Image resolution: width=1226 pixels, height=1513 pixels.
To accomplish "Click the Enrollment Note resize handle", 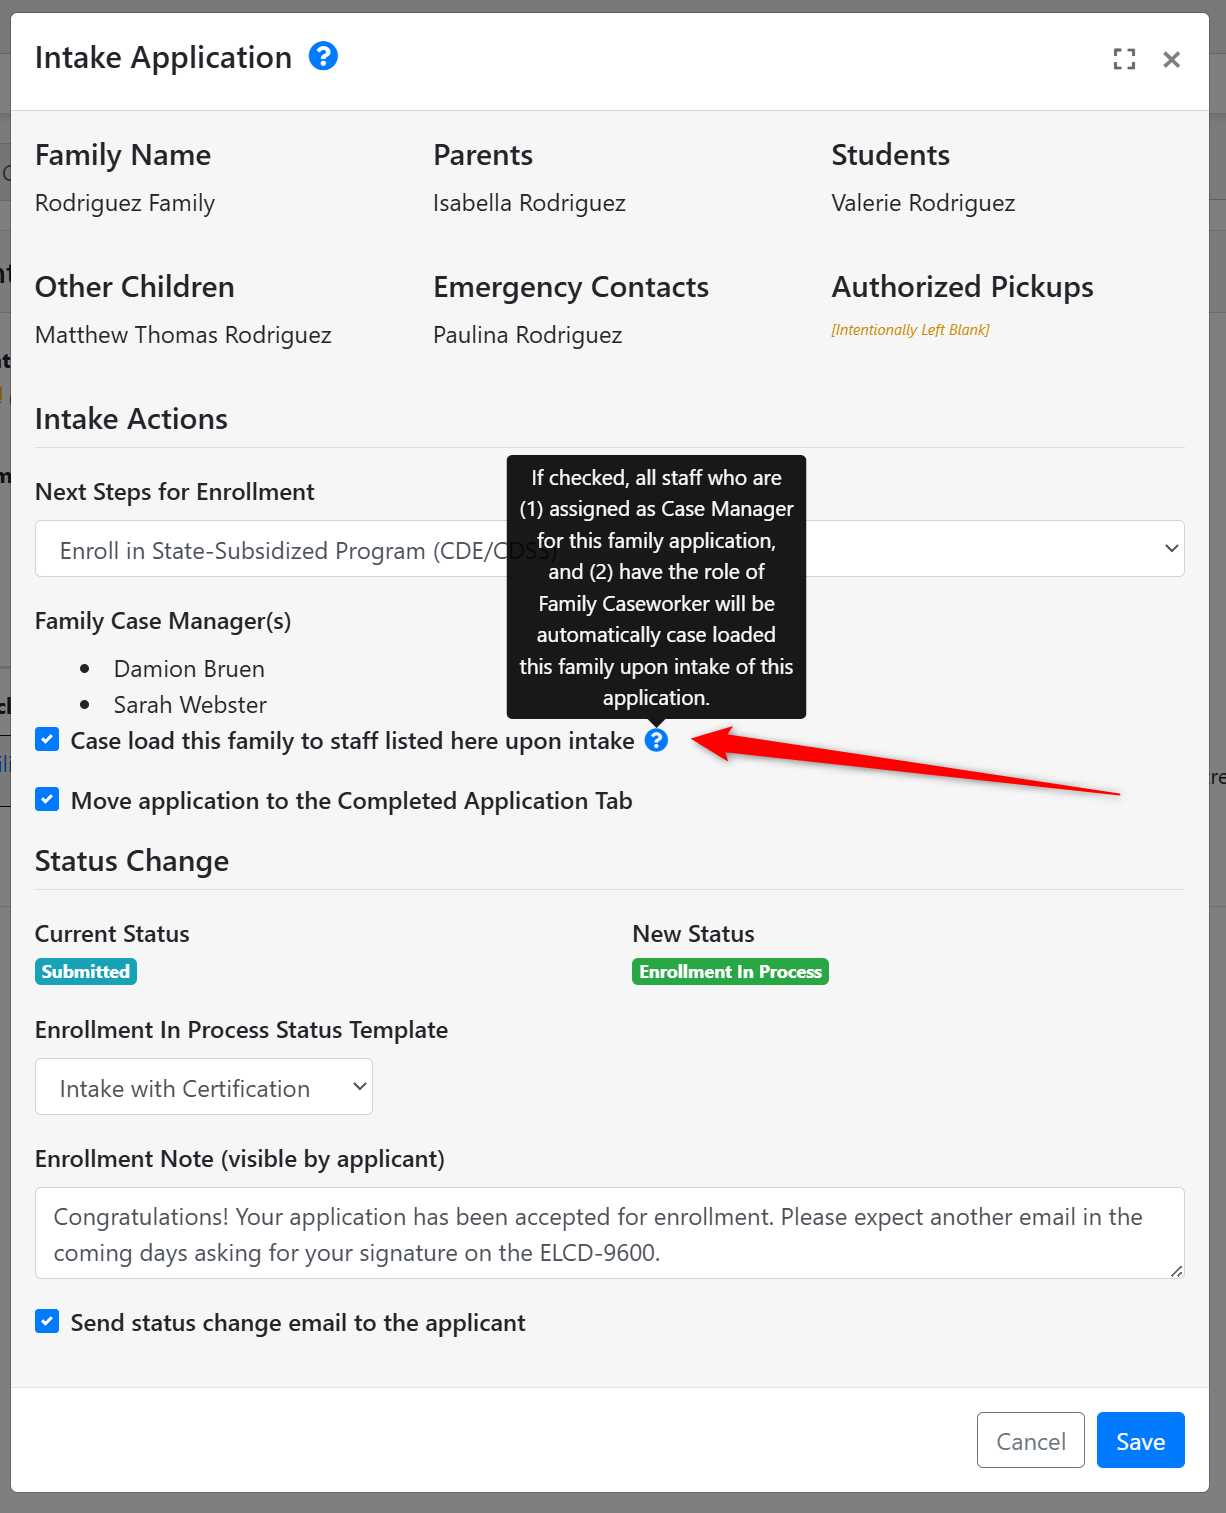I will point(1176,1271).
